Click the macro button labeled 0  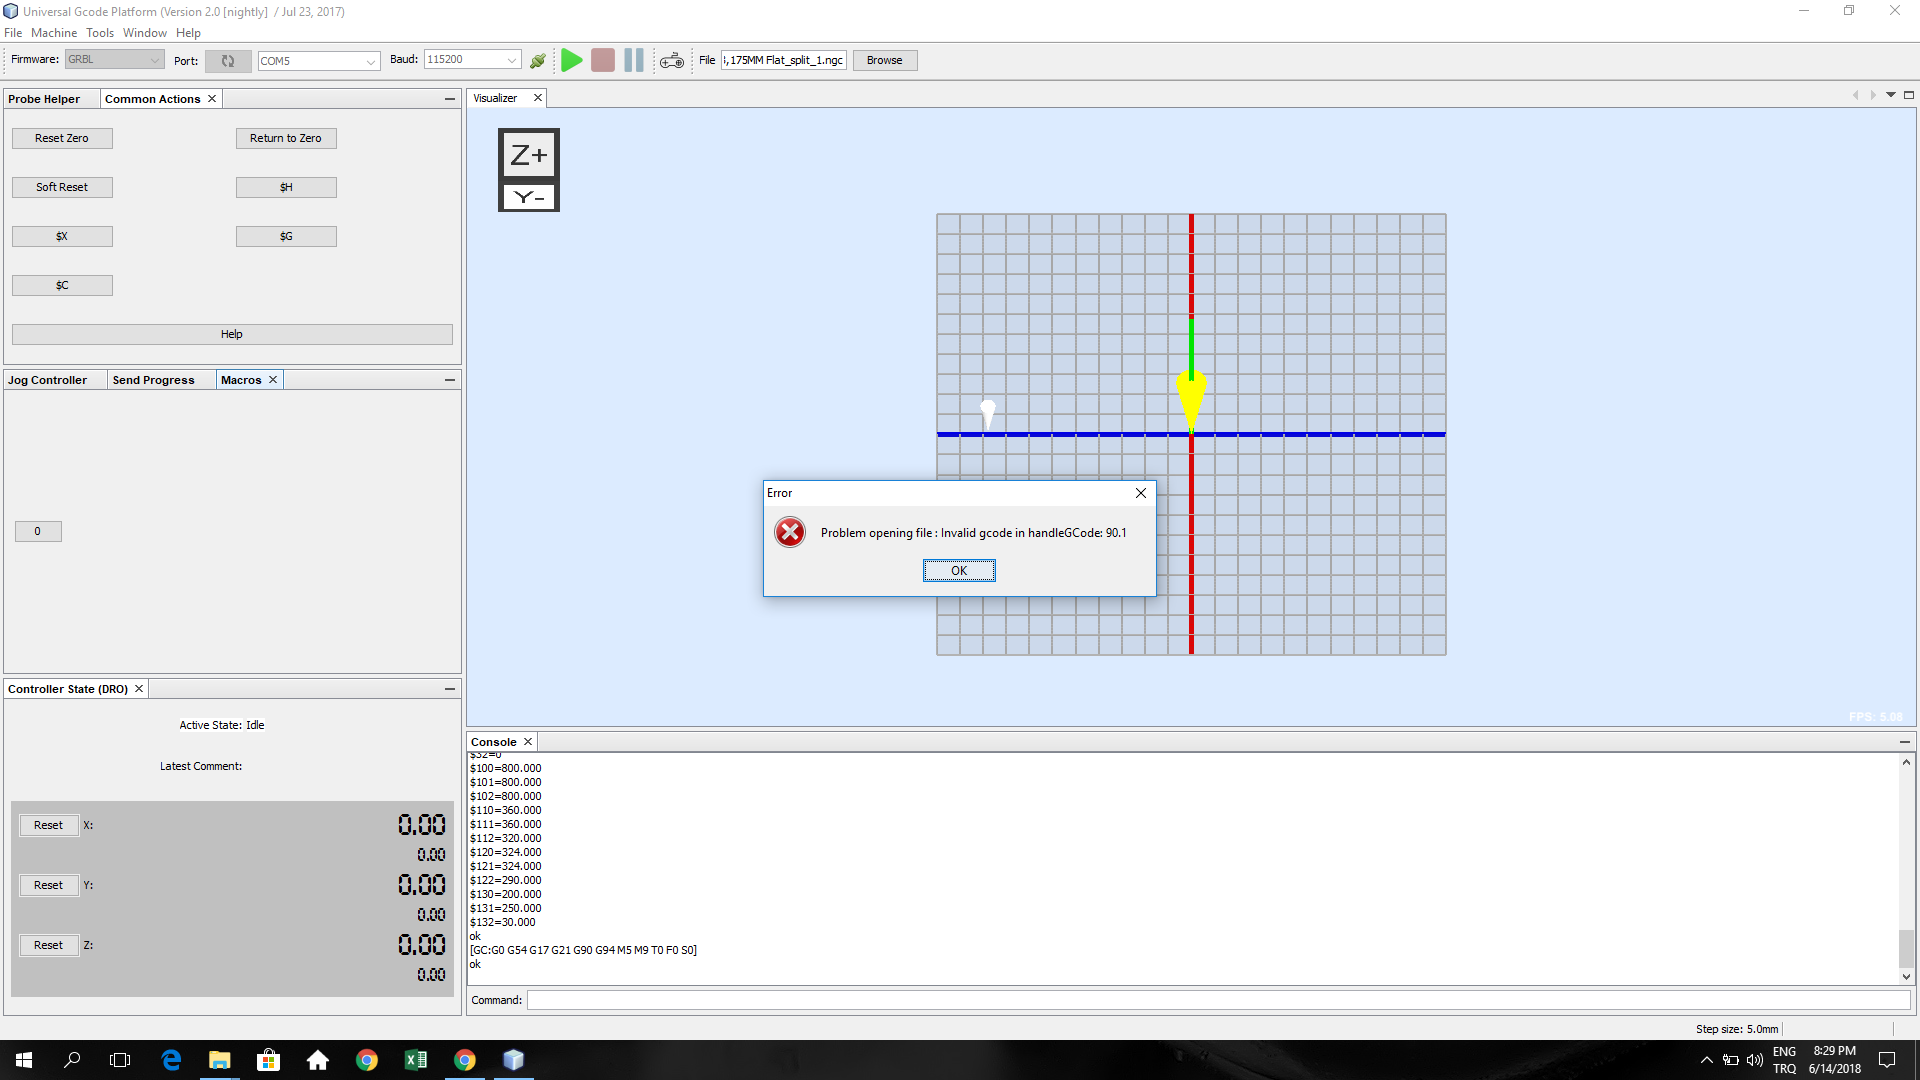(38, 531)
